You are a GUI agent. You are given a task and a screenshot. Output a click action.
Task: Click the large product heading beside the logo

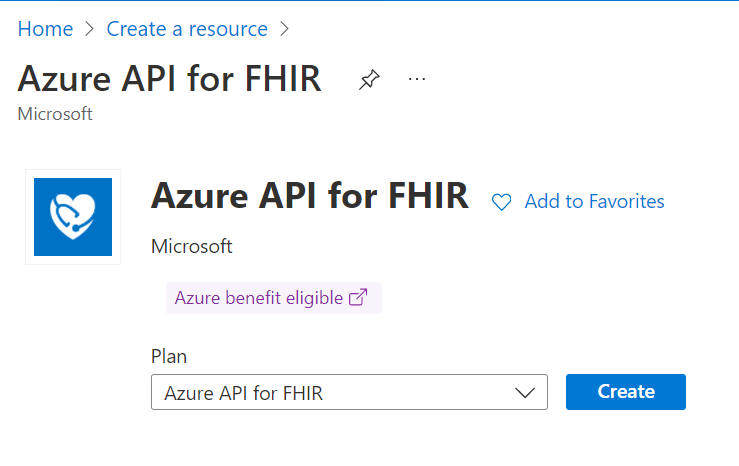pyautogui.click(x=309, y=197)
